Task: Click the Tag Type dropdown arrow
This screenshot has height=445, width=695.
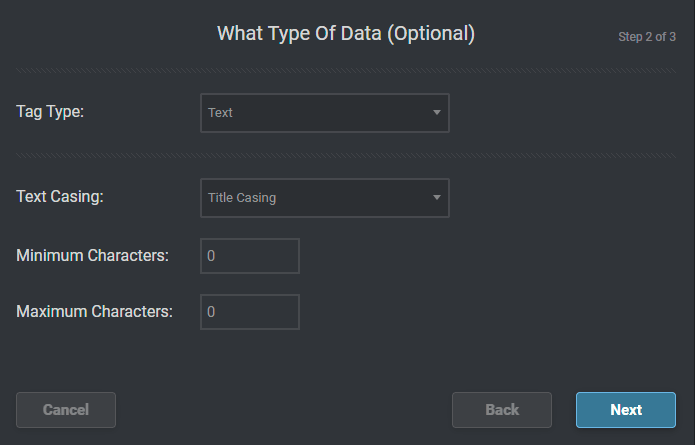Action: [x=436, y=113]
